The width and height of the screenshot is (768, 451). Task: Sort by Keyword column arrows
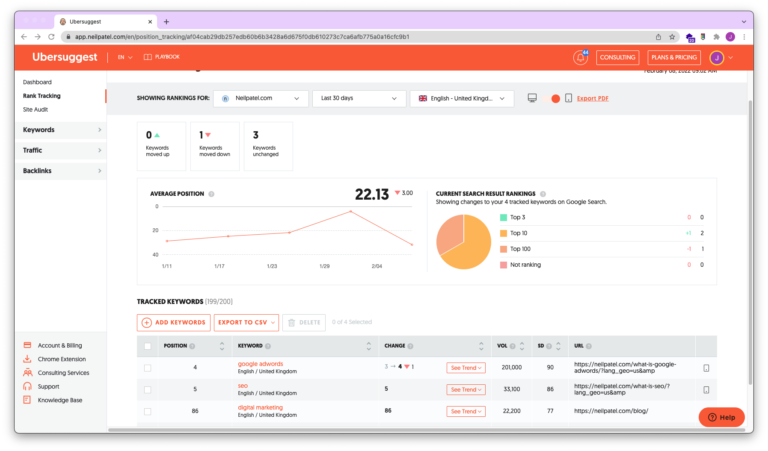369,346
